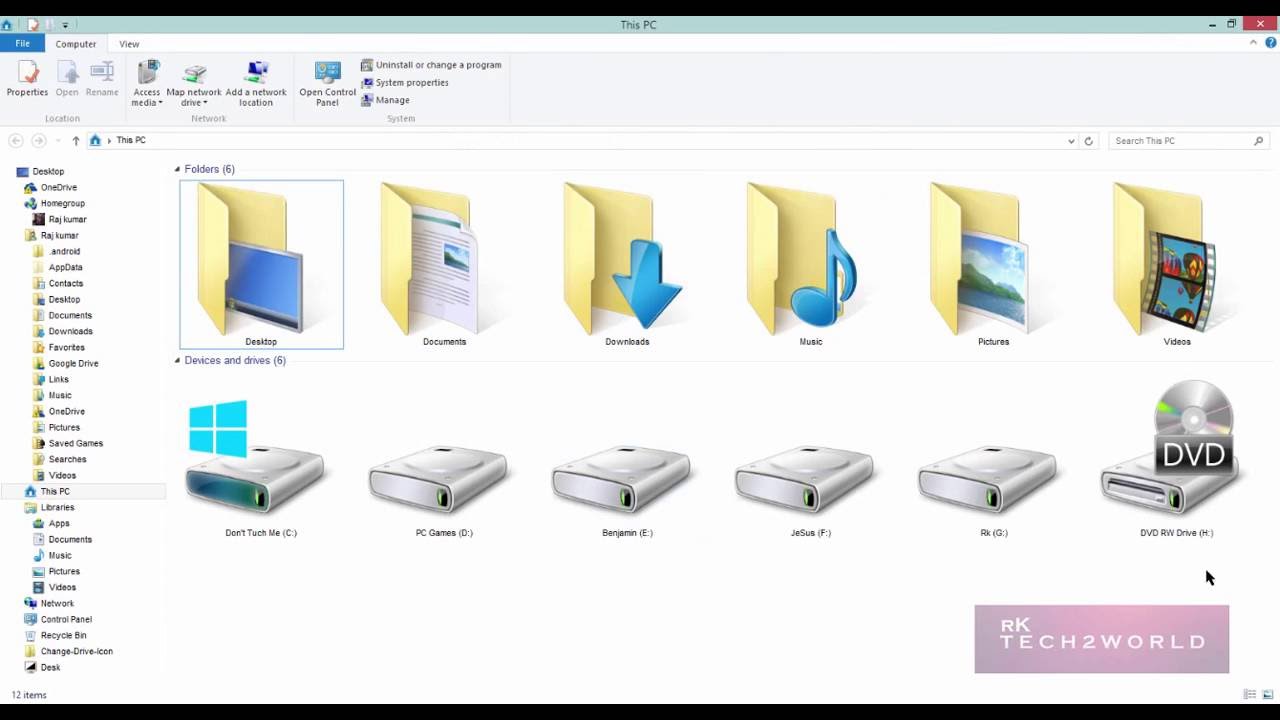The height and width of the screenshot is (720, 1280).
Task: Open the Downloads folder icon
Action: click(627, 260)
